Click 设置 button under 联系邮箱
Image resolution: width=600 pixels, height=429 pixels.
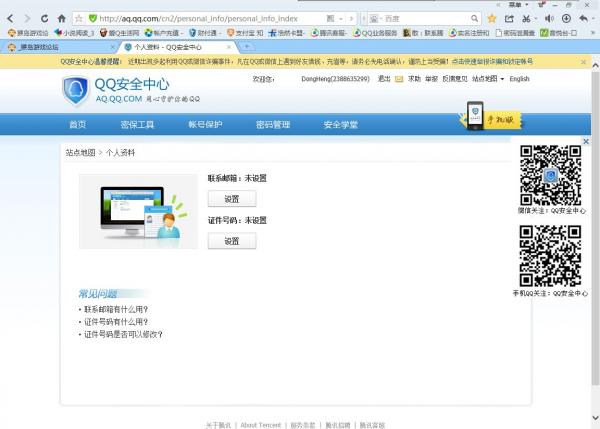[232, 199]
